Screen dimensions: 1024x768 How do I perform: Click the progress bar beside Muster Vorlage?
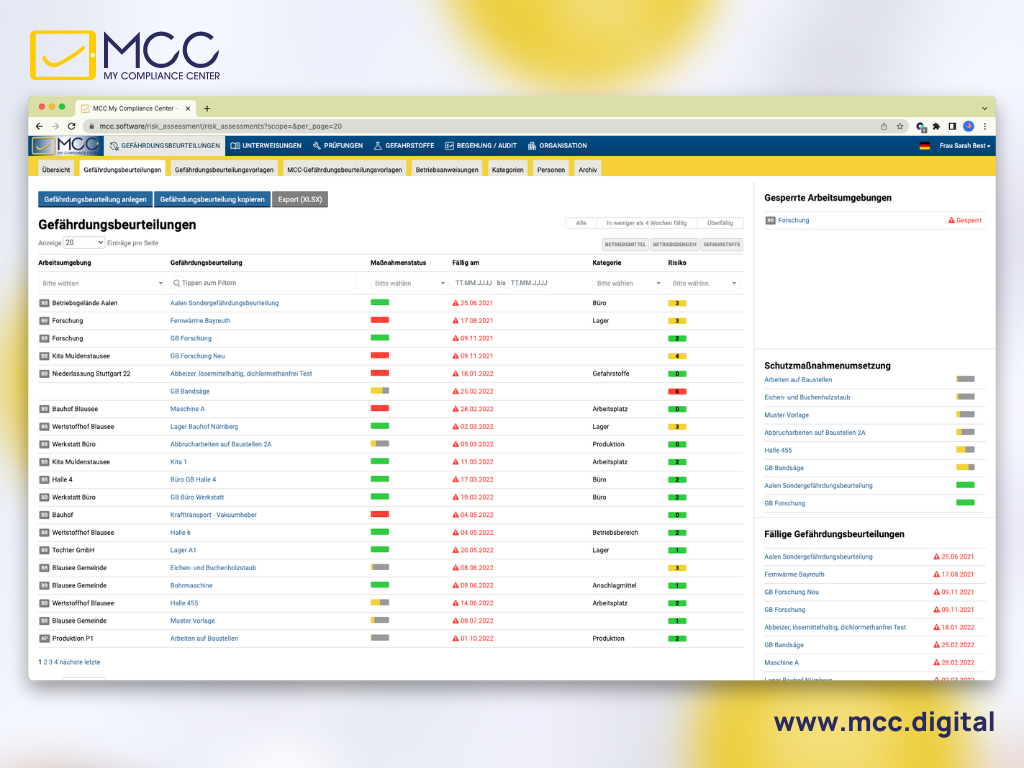coord(963,414)
